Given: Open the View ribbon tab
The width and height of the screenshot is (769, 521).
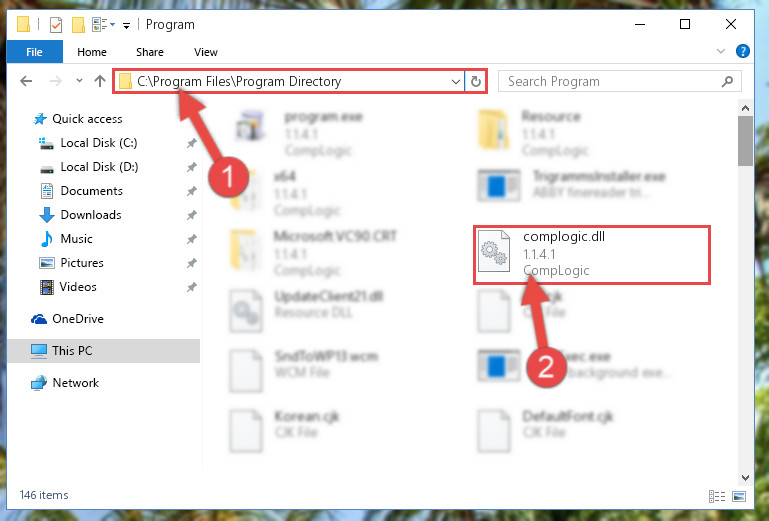Looking at the screenshot, I should point(205,52).
